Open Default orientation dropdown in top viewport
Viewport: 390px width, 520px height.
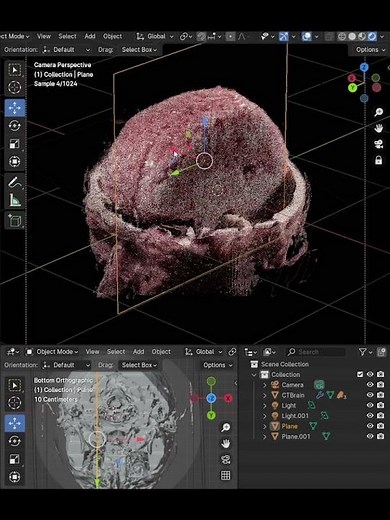click(x=66, y=50)
